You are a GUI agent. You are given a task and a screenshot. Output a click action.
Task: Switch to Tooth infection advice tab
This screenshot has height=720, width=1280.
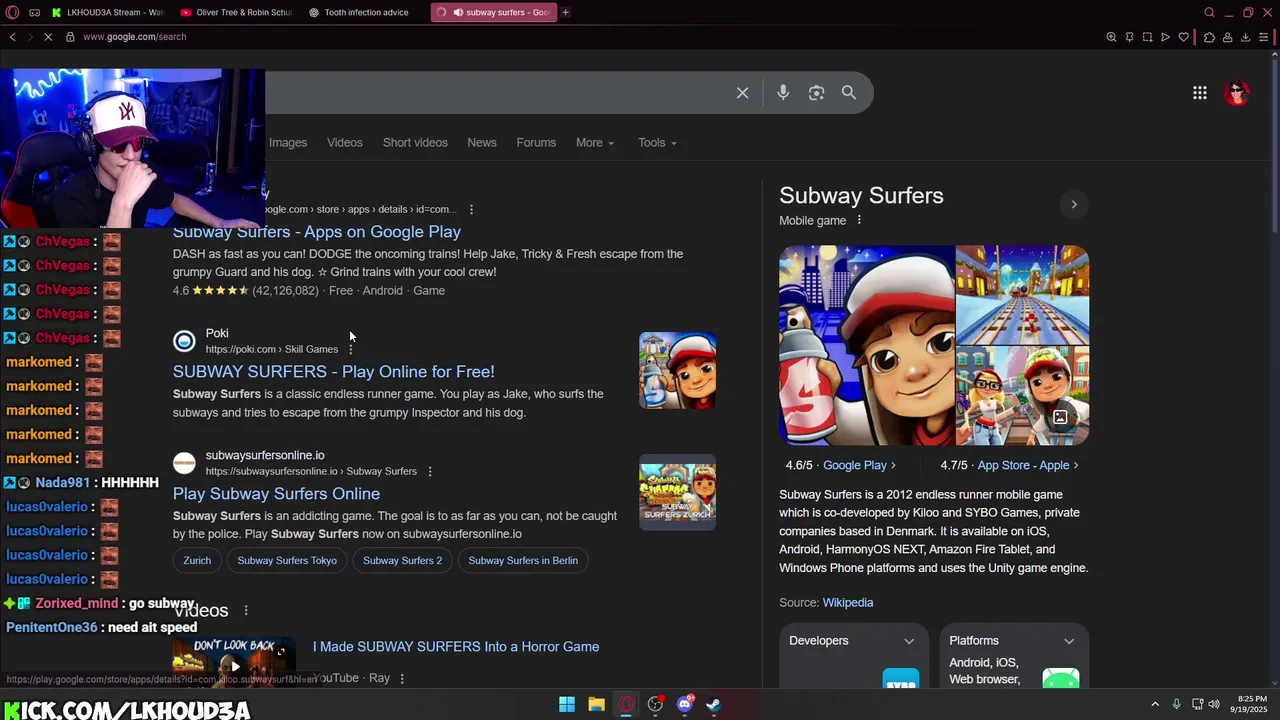pyautogui.click(x=365, y=12)
